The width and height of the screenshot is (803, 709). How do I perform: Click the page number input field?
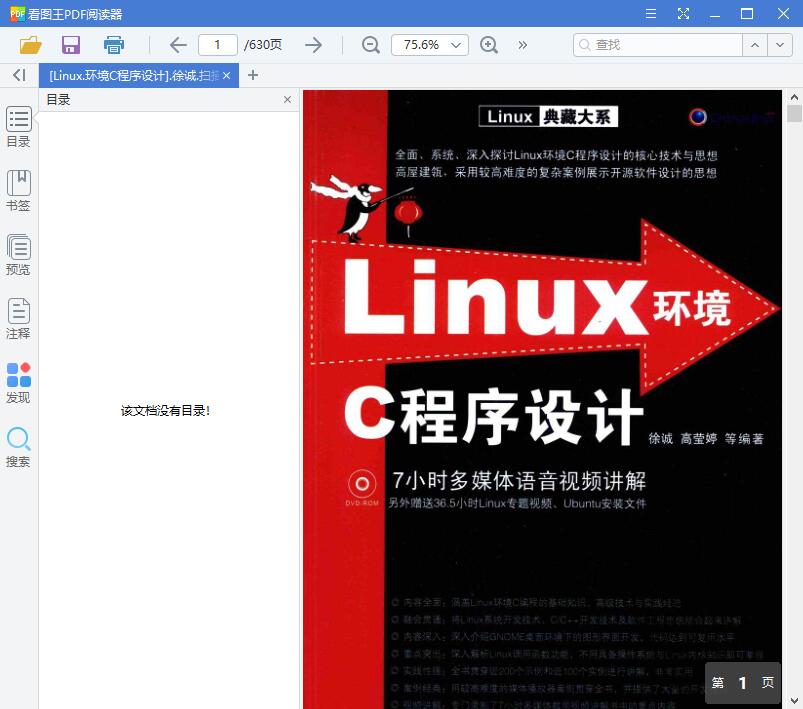click(x=218, y=45)
